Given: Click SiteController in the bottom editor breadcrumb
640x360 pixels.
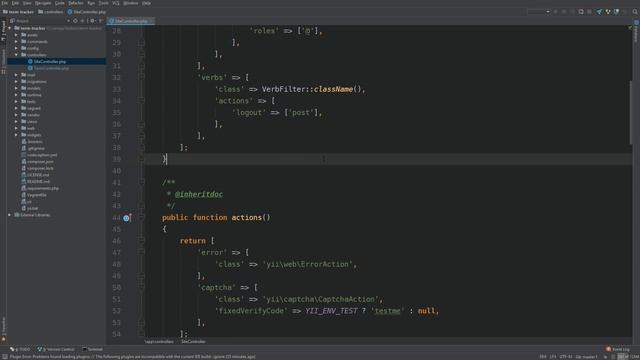Looking at the screenshot, I should coord(193,342).
